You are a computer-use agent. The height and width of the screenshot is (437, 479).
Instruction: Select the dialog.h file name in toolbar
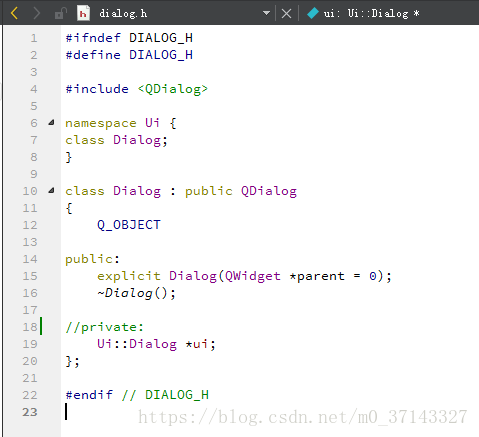pyautogui.click(x=123, y=14)
